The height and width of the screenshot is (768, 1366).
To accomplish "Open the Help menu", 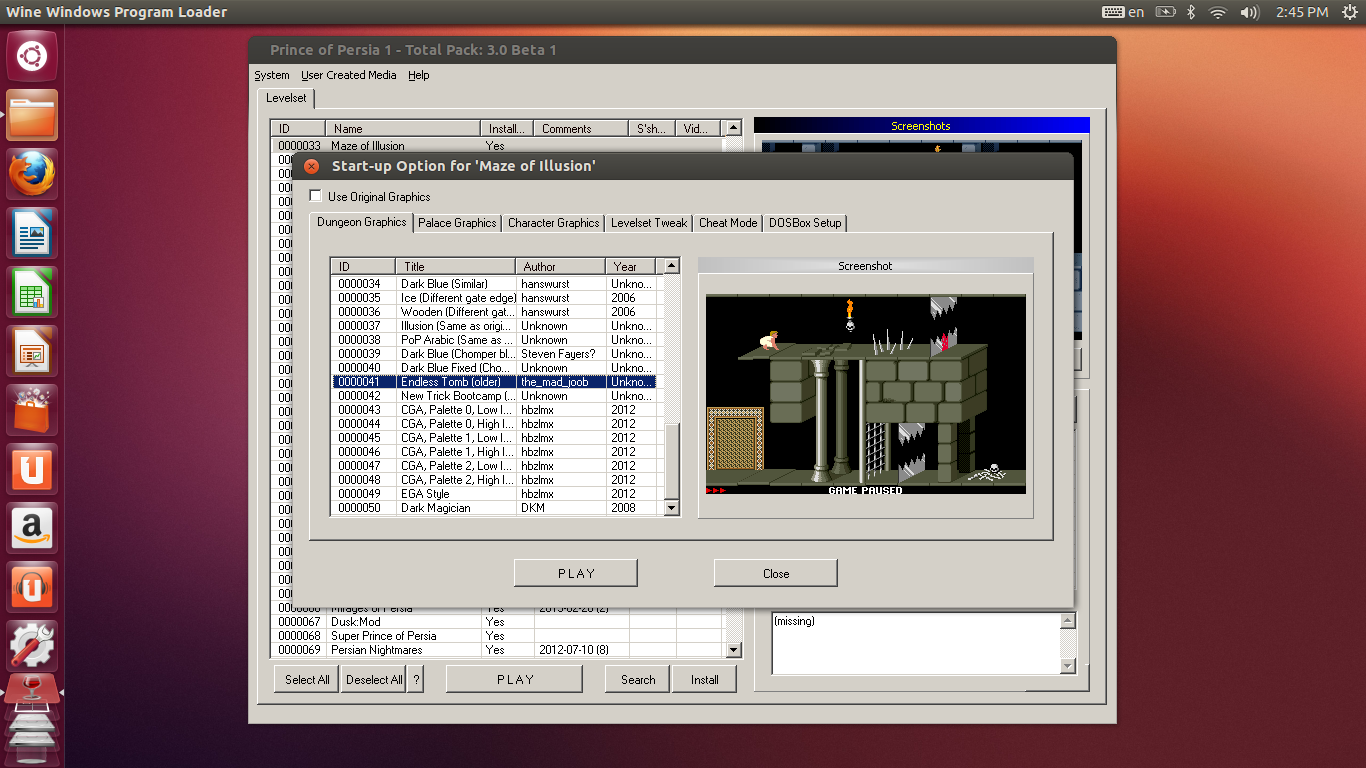I will (x=419, y=75).
